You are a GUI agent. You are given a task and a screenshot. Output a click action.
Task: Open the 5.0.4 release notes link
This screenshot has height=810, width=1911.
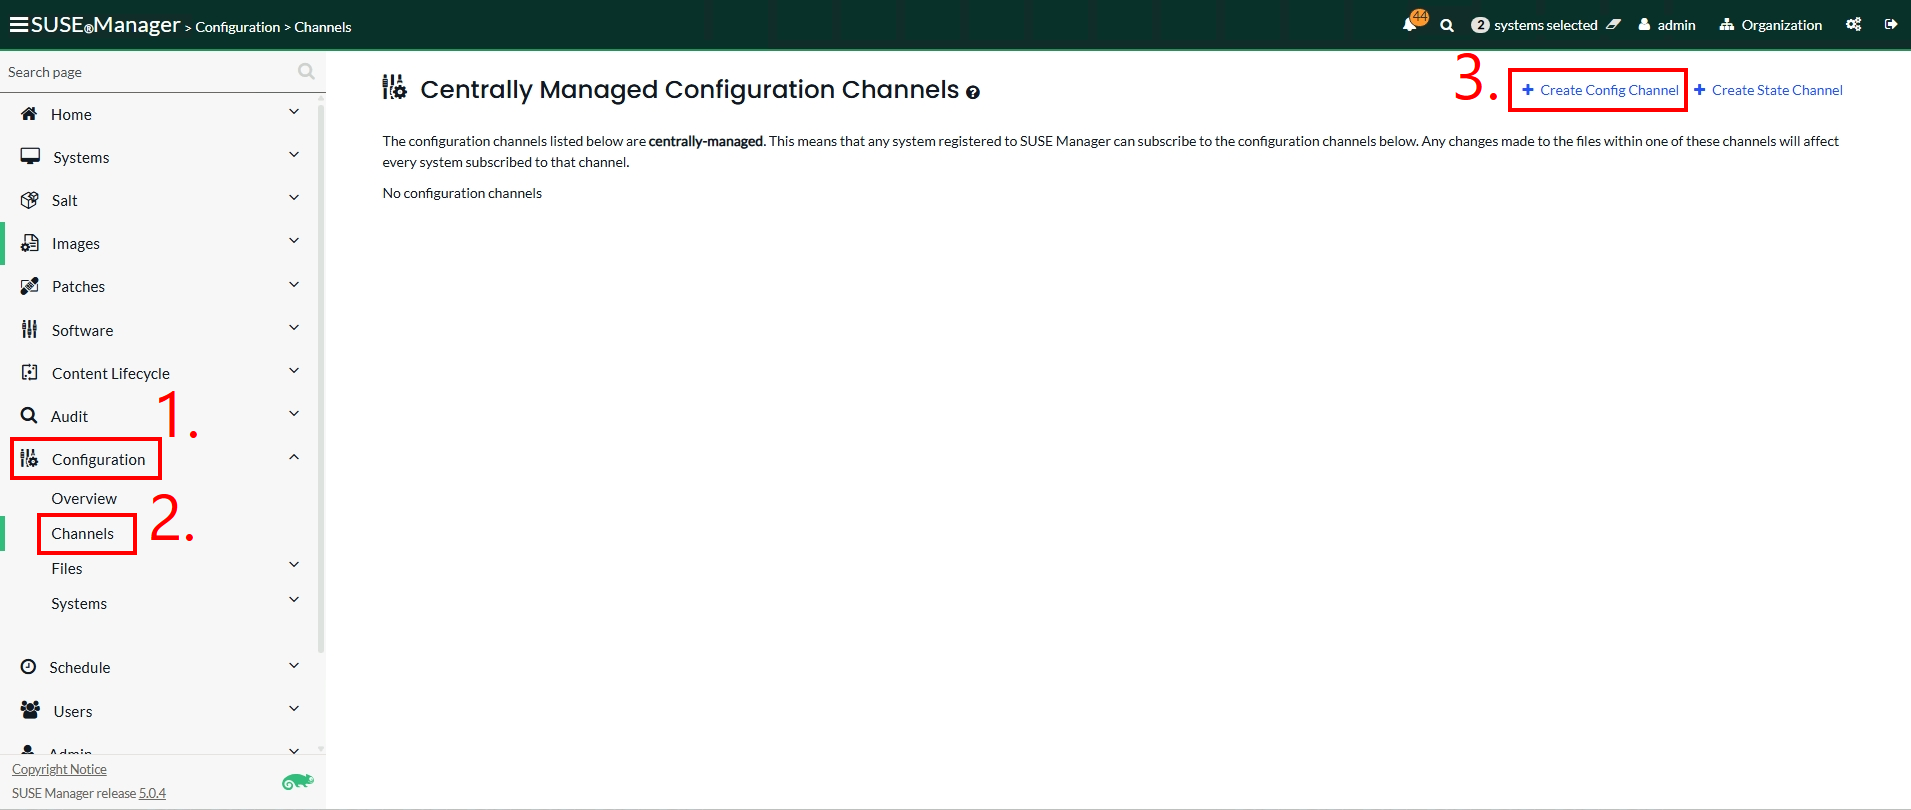(x=152, y=793)
